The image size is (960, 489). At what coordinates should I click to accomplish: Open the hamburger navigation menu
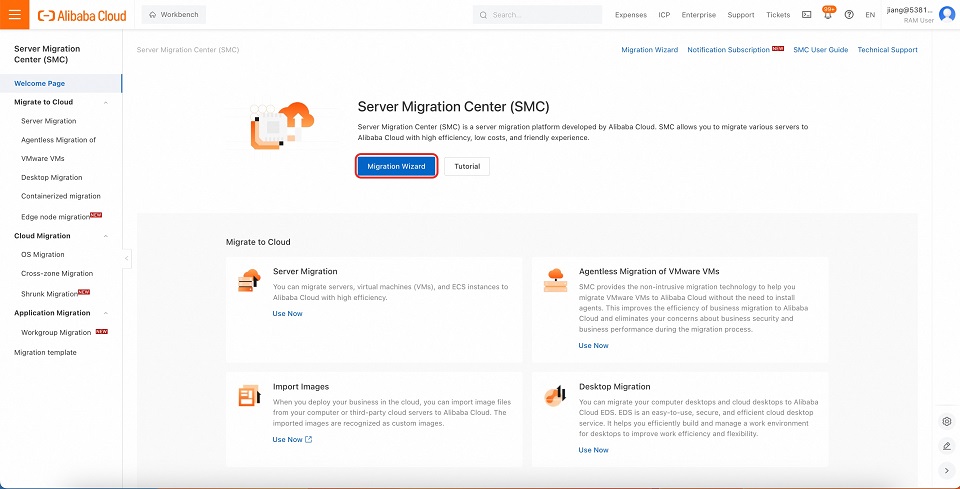pyautogui.click(x=14, y=15)
